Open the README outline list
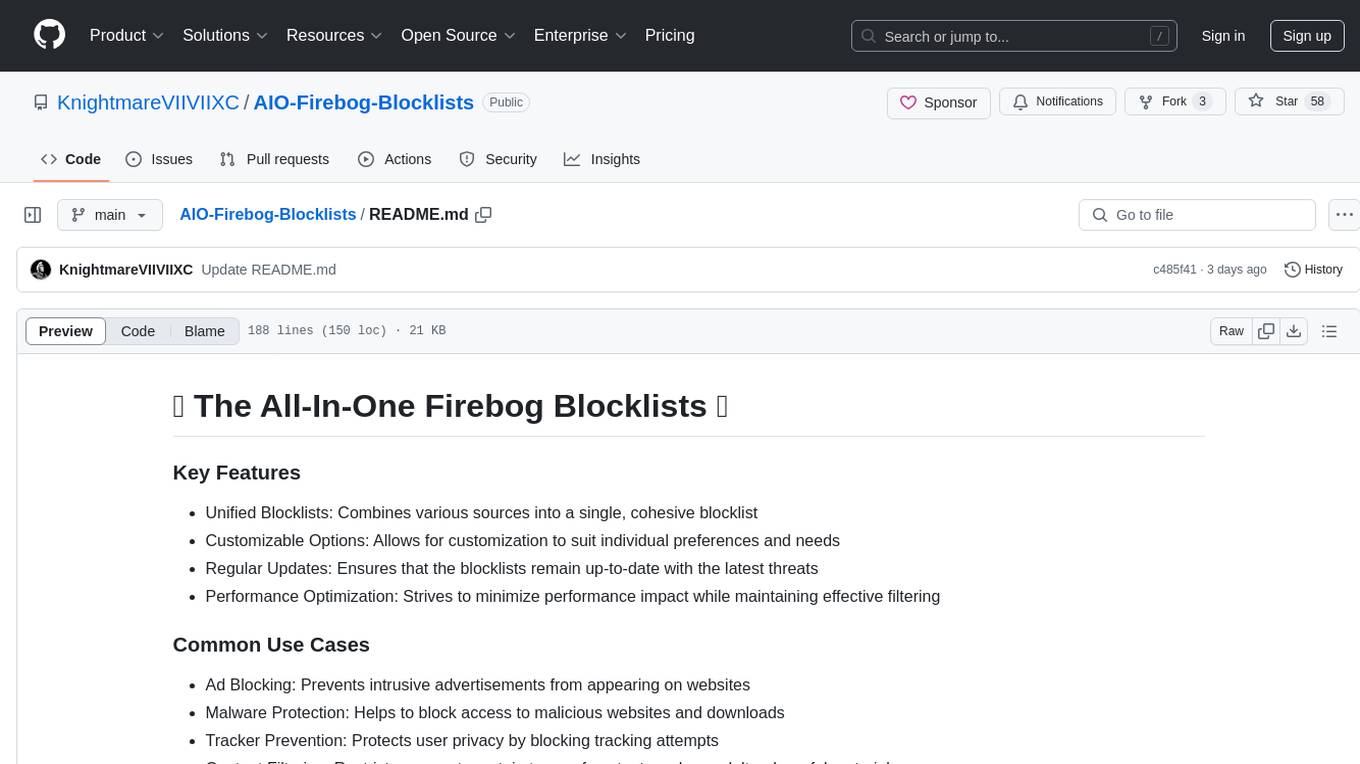 point(1329,331)
